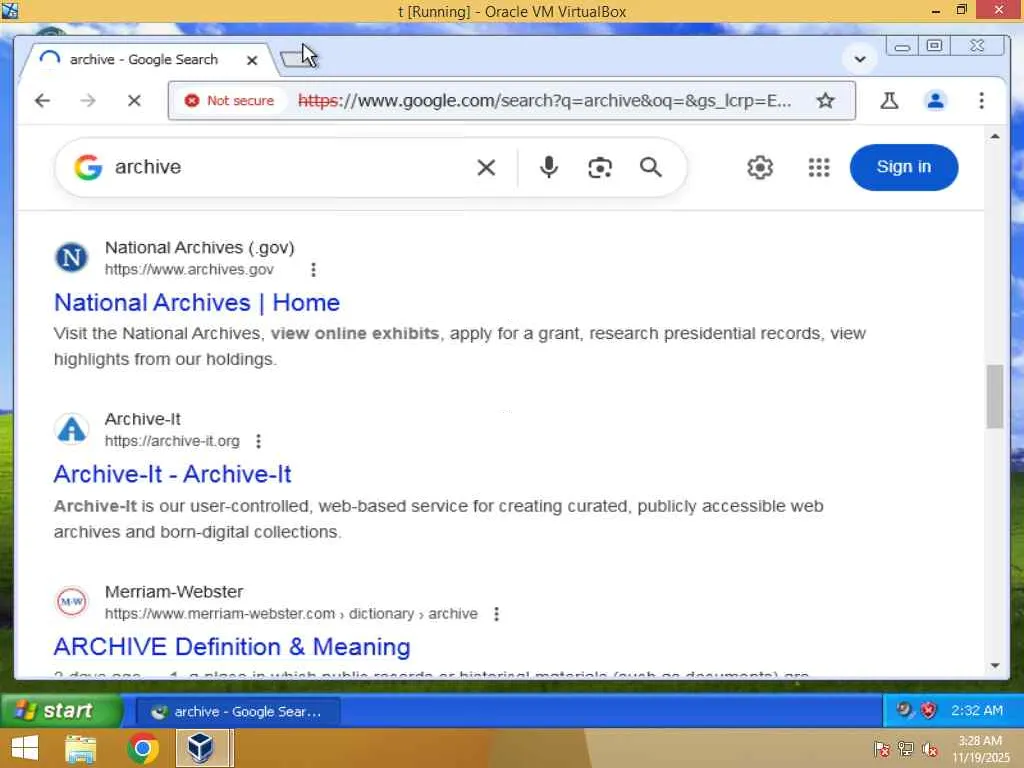
Task: Click the host action center flag icon
Action: tap(881, 749)
